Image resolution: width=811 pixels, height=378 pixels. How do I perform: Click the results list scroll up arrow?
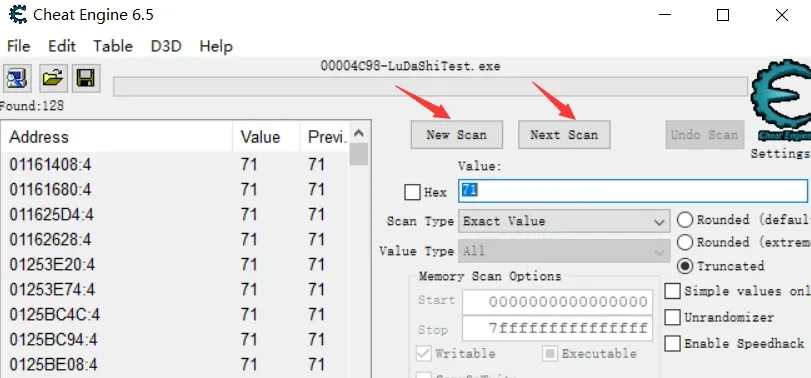click(359, 133)
